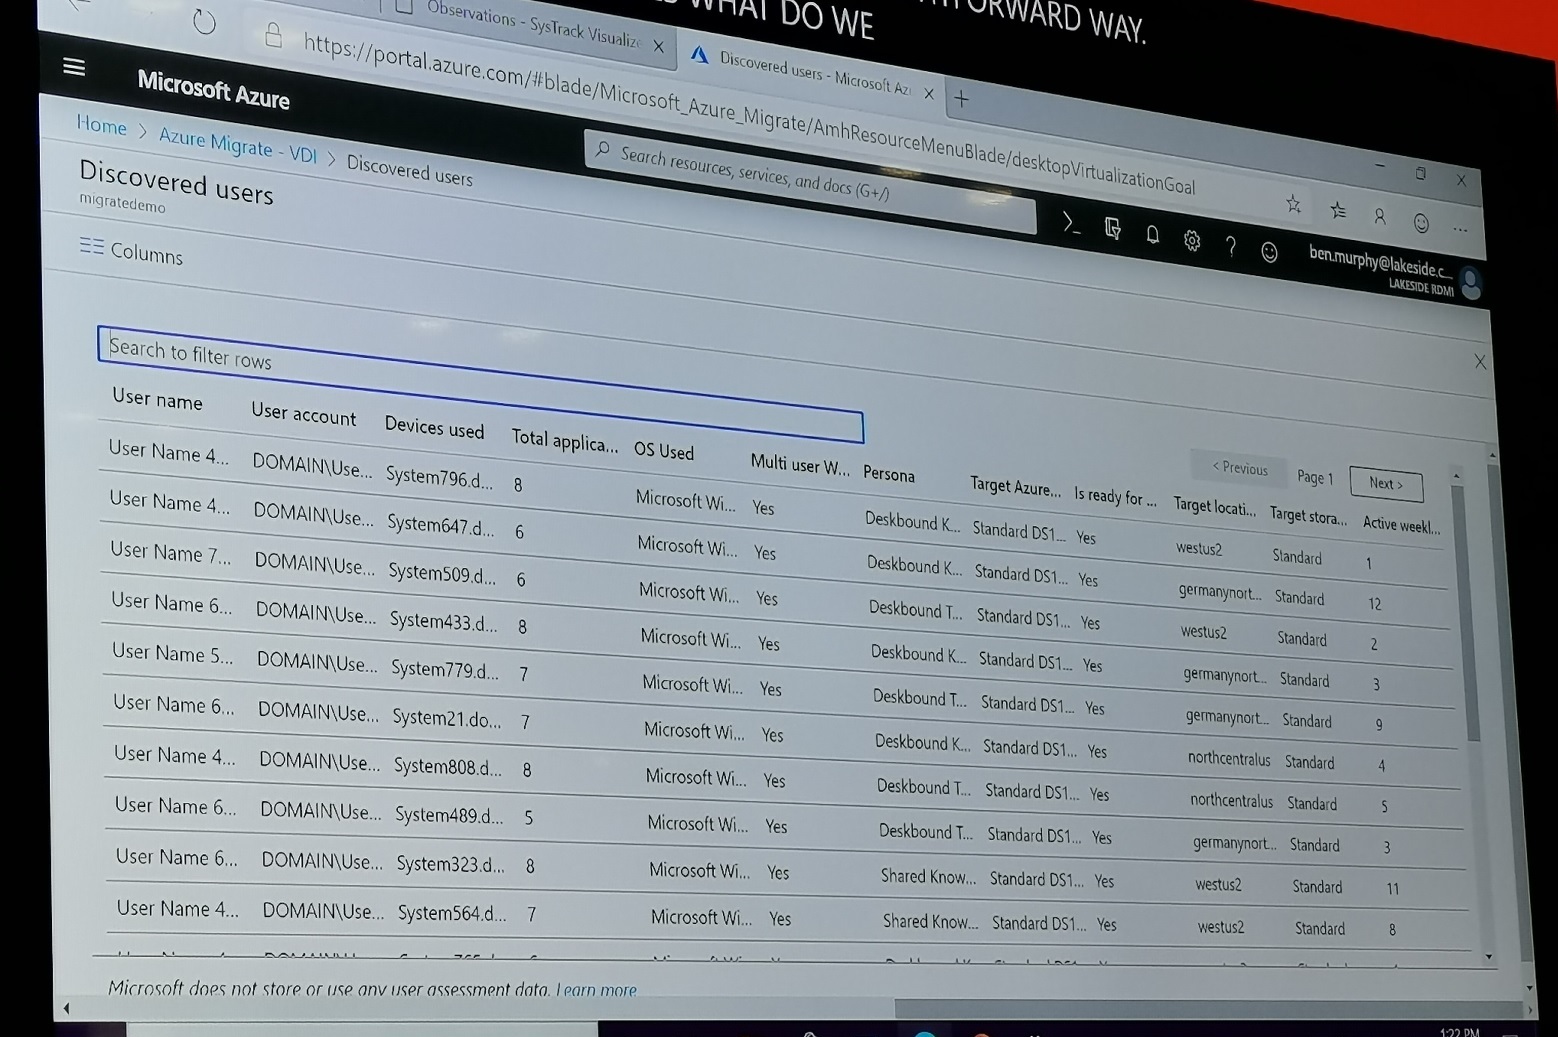Open the Directory + subscription filter icon
The height and width of the screenshot is (1037, 1558).
coord(1113,228)
